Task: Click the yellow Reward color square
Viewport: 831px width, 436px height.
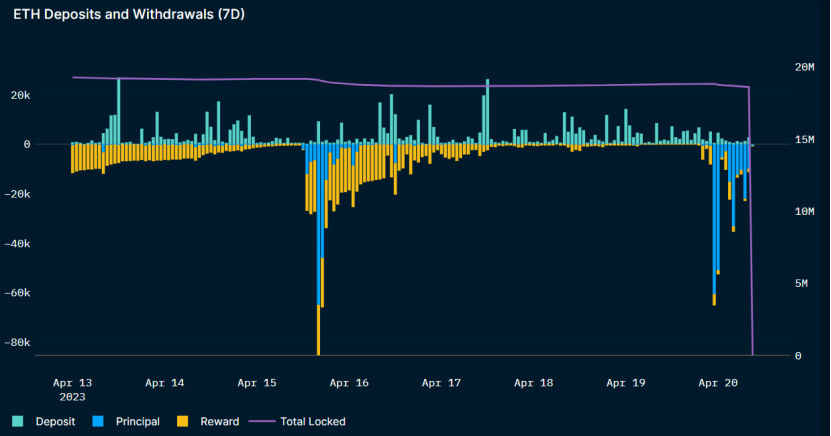Action: coord(182,422)
